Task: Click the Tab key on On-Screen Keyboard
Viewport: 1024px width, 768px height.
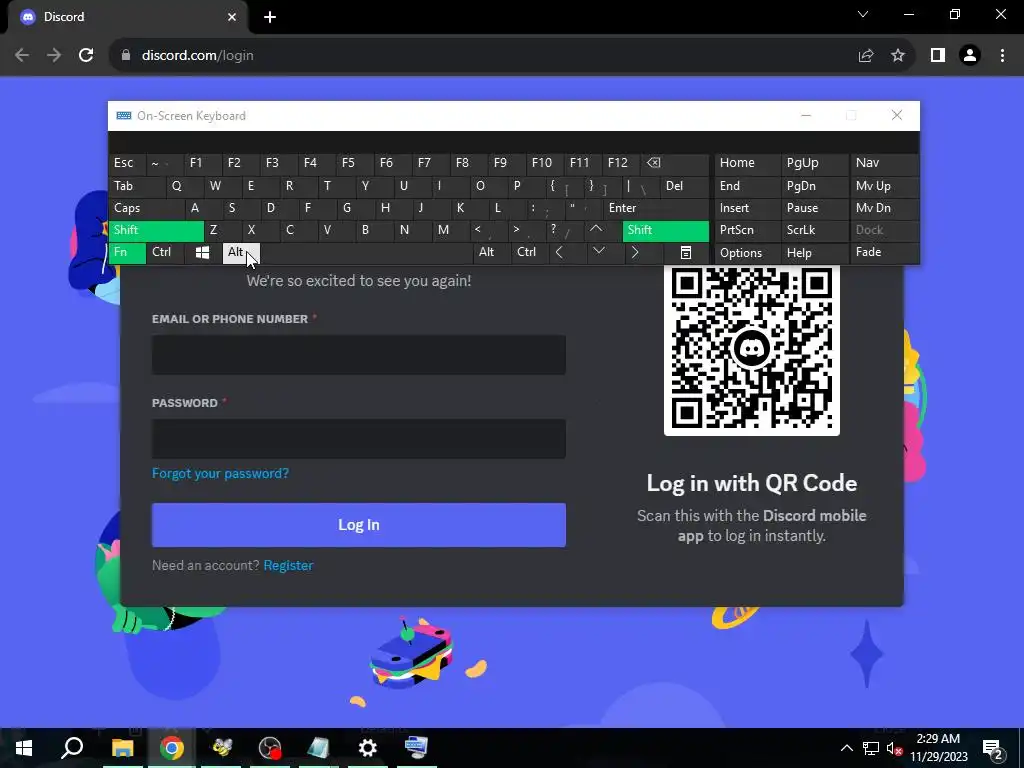Action: [x=137, y=186]
